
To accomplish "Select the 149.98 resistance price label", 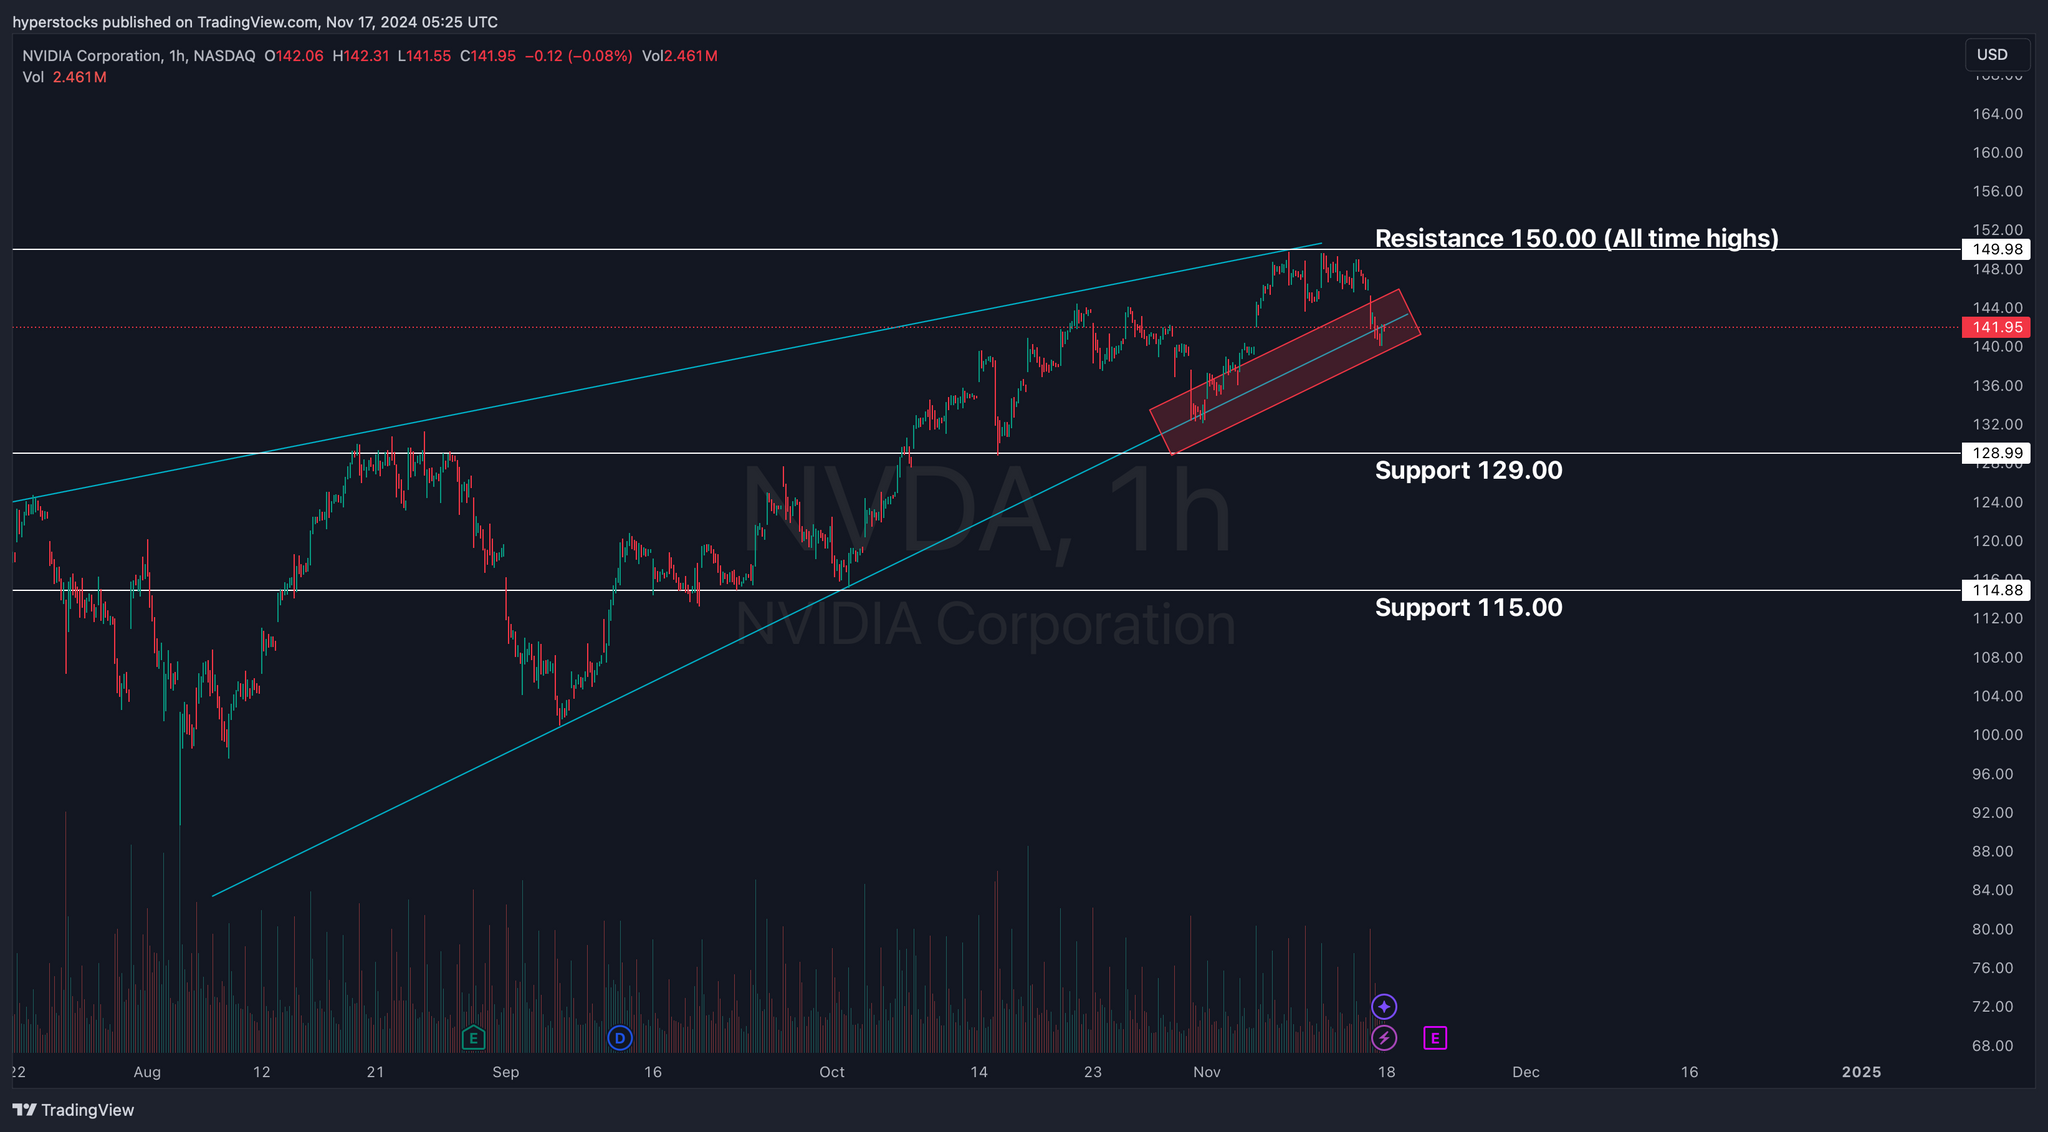I will 1995,249.
